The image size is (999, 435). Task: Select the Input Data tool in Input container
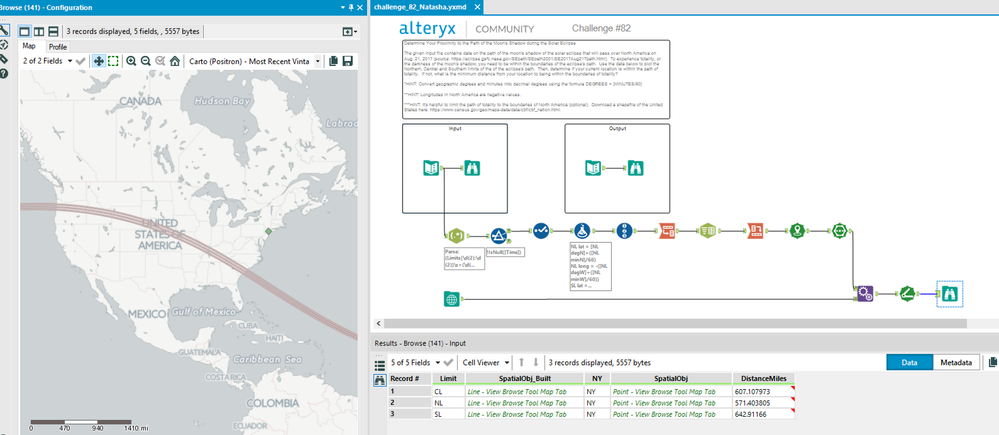coord(431,168)
